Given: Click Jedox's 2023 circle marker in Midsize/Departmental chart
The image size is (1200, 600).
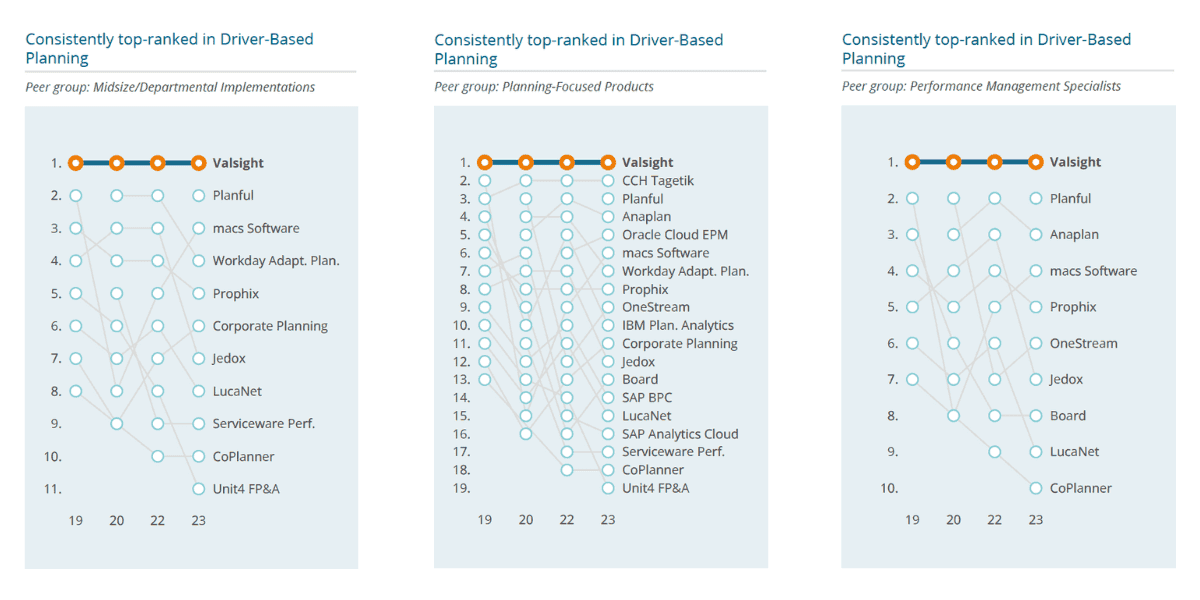Looking at the screenshot, I should (198, 358).
